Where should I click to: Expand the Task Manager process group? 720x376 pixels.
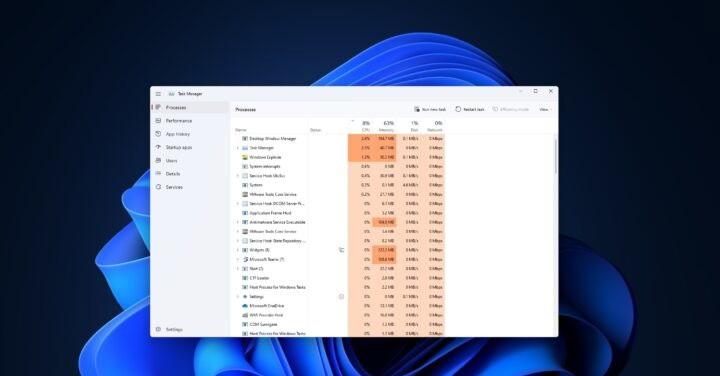click(237, 148)
